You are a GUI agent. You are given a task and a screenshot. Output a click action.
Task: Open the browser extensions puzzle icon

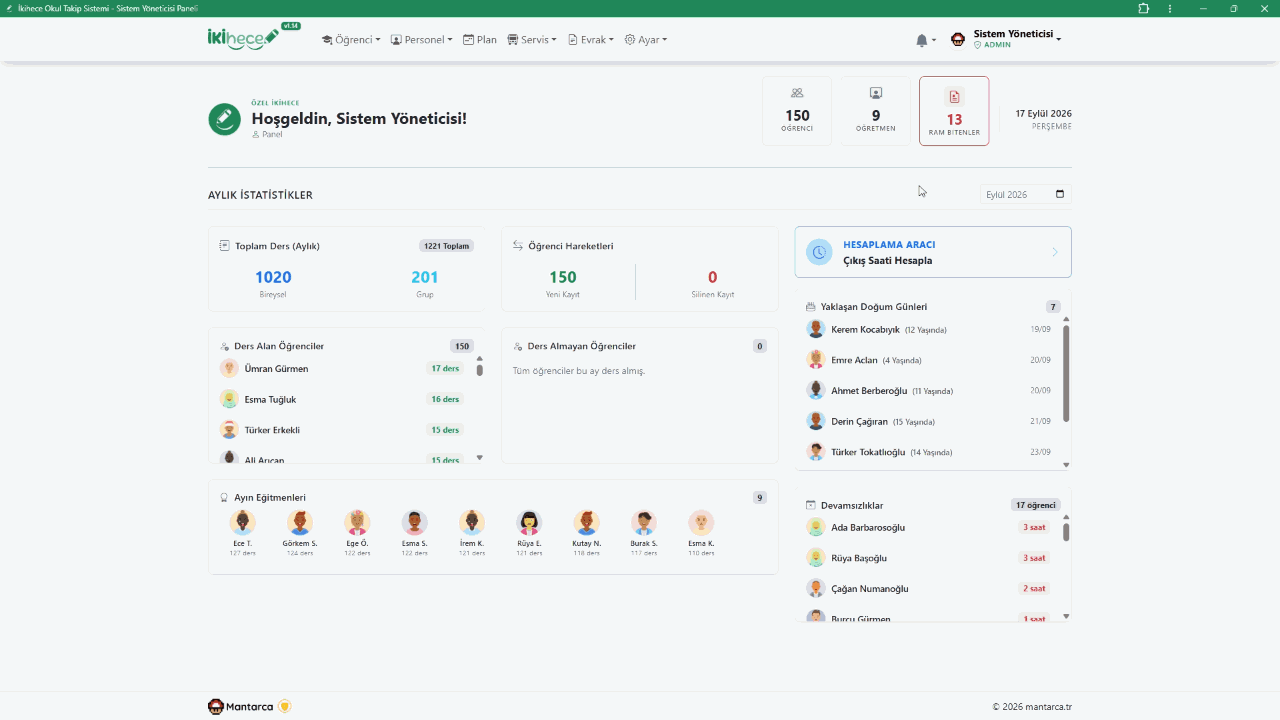pyautogui.click(x=1143, y=8)
